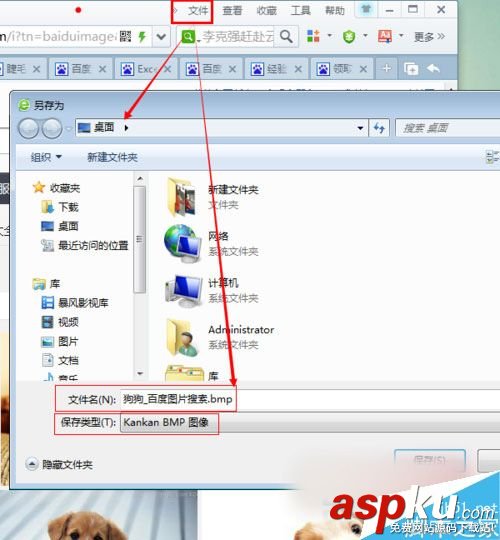Click the browser search input field

pos(238,36)
